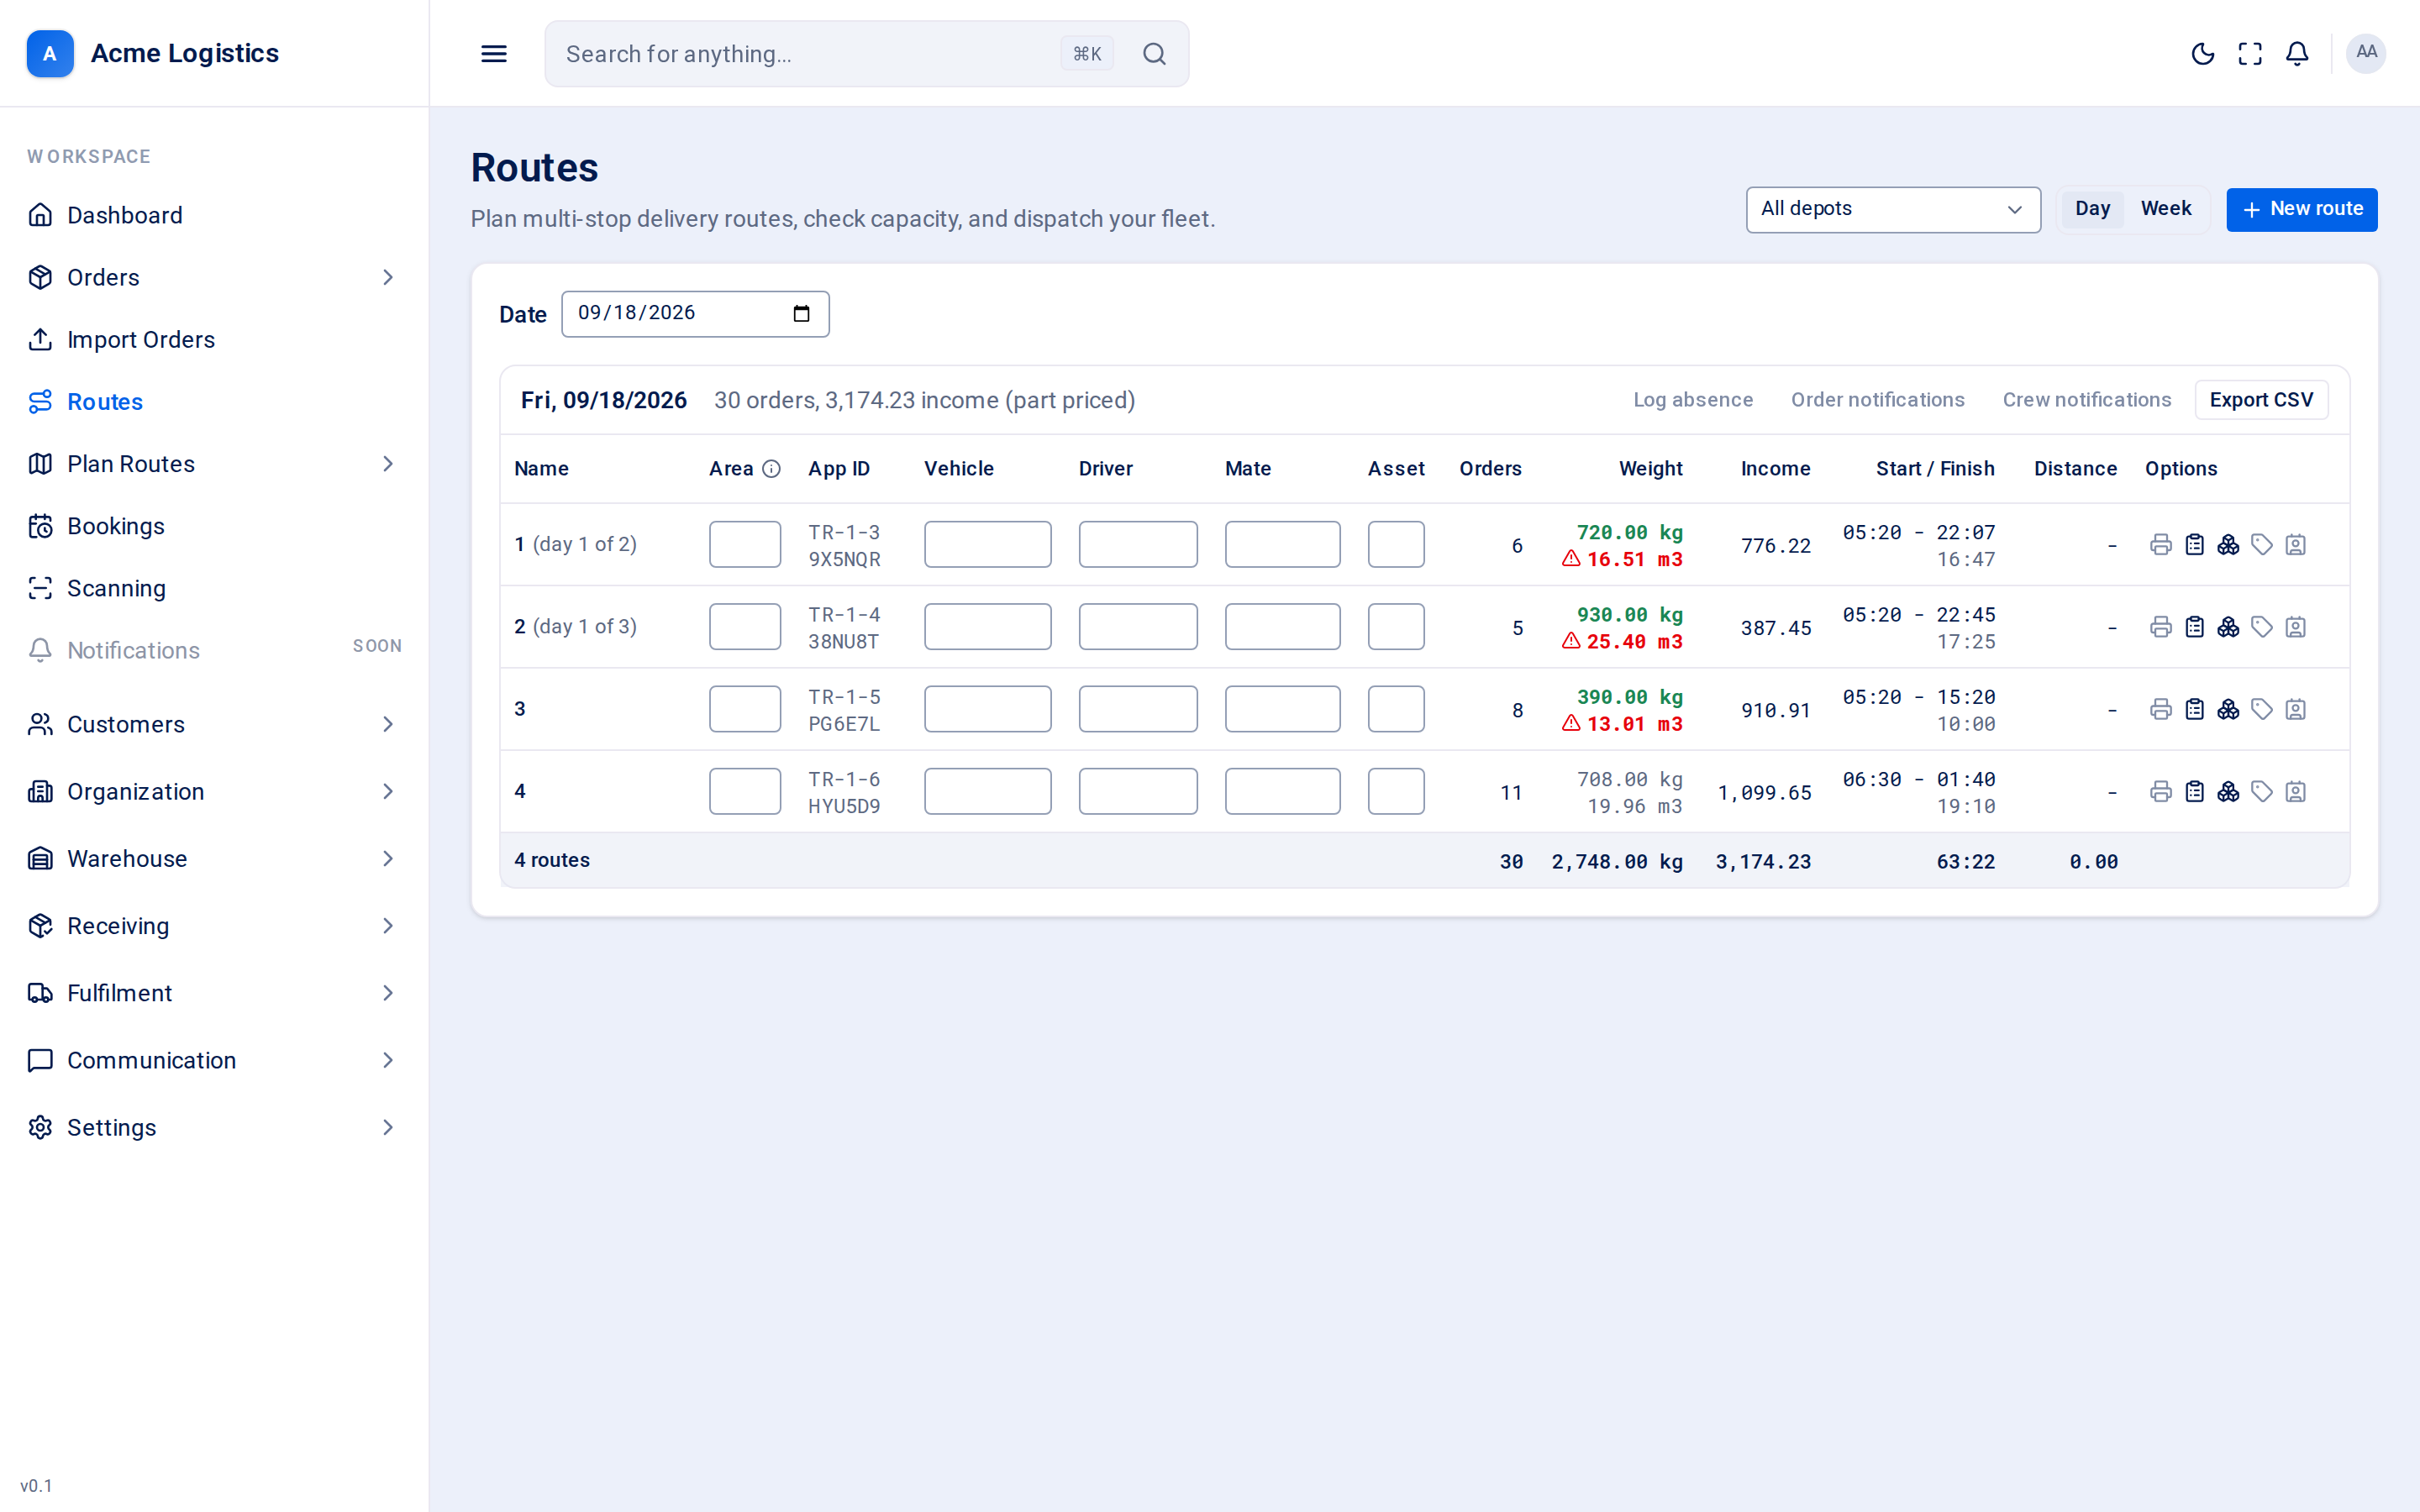Open the clipboard icon for route 2
The height and width of the screenshot is (1512, 2420).
2195,627
